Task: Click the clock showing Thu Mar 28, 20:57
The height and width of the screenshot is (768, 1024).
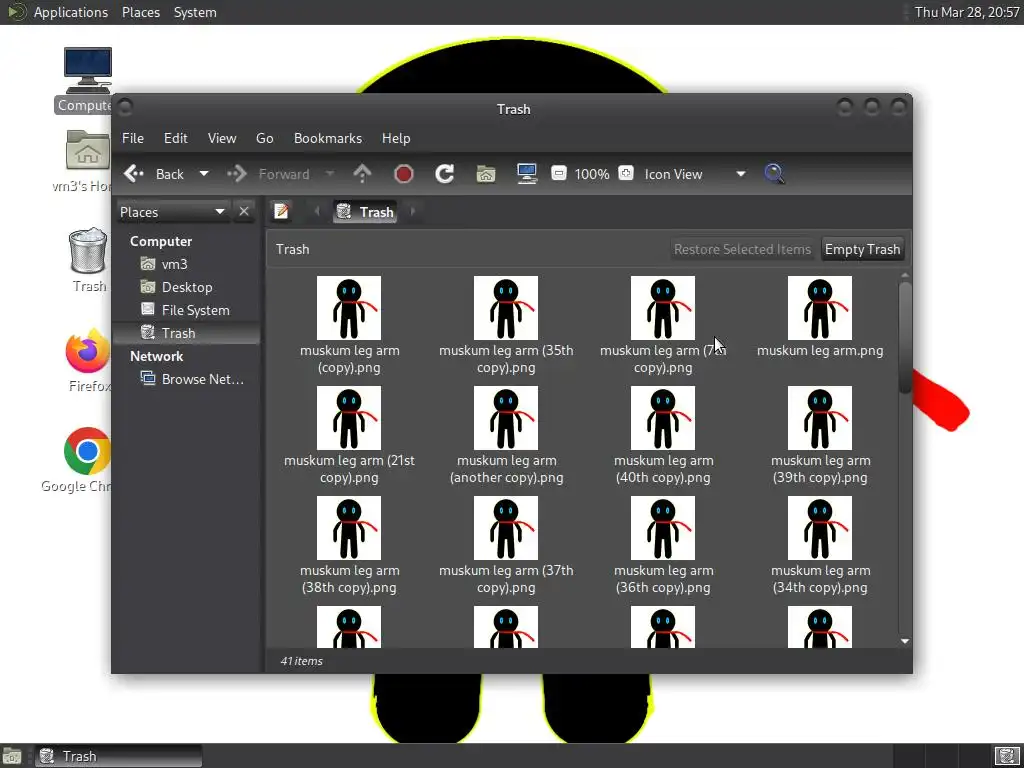Action: [967, 12]
